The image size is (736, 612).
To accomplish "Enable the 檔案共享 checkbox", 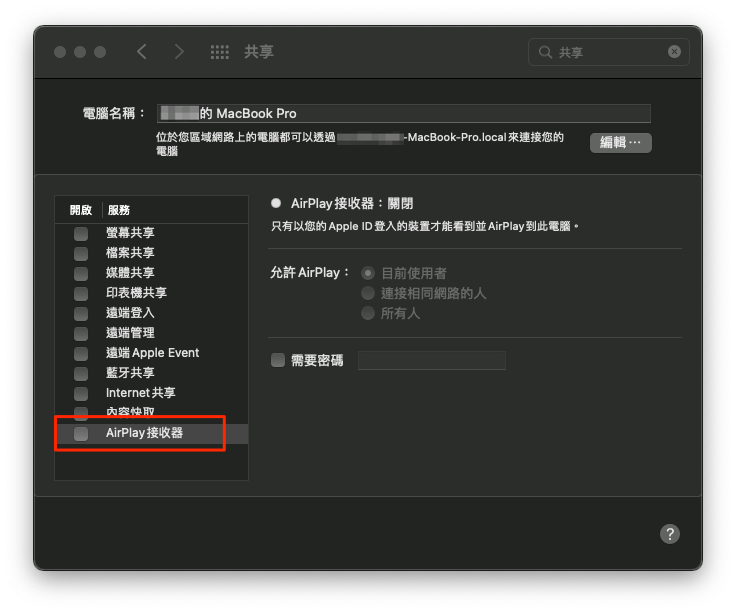I will [81, 253].
